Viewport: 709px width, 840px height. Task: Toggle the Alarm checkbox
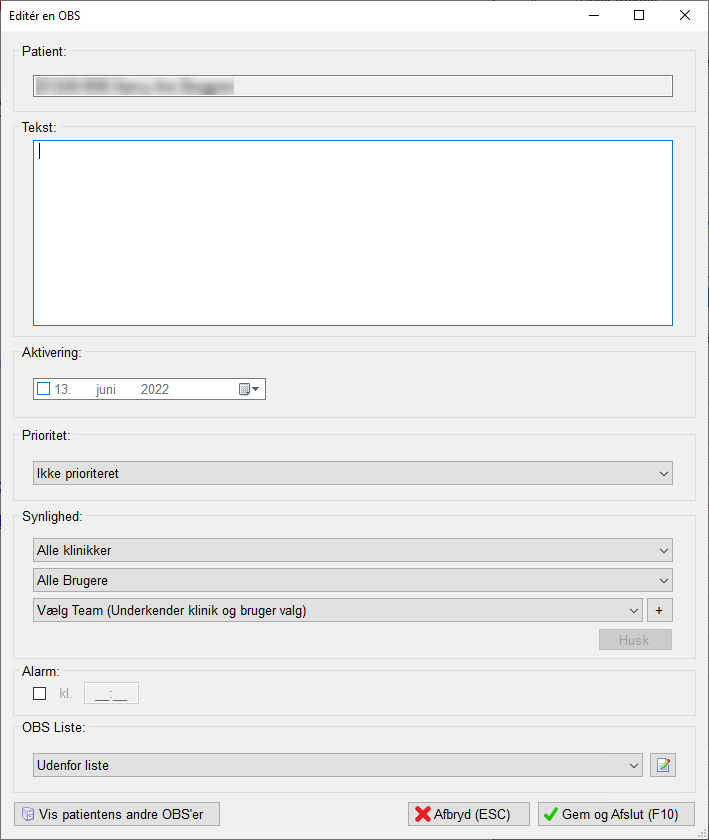tap(40, 693)
